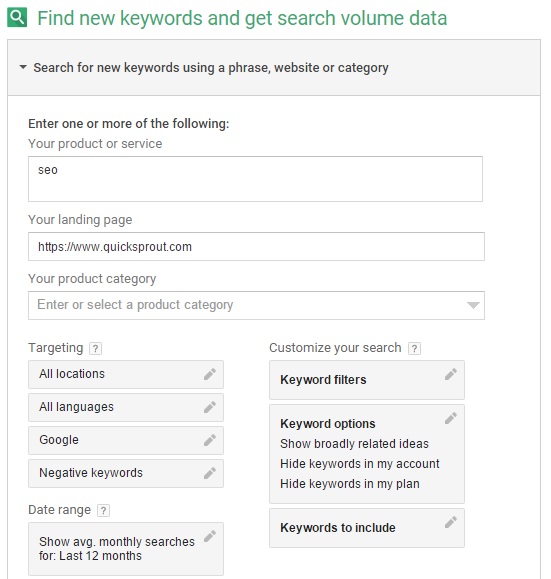Collapse Search for new keywords section
This screenshot has width=551, height=579.
pos(23,67)
